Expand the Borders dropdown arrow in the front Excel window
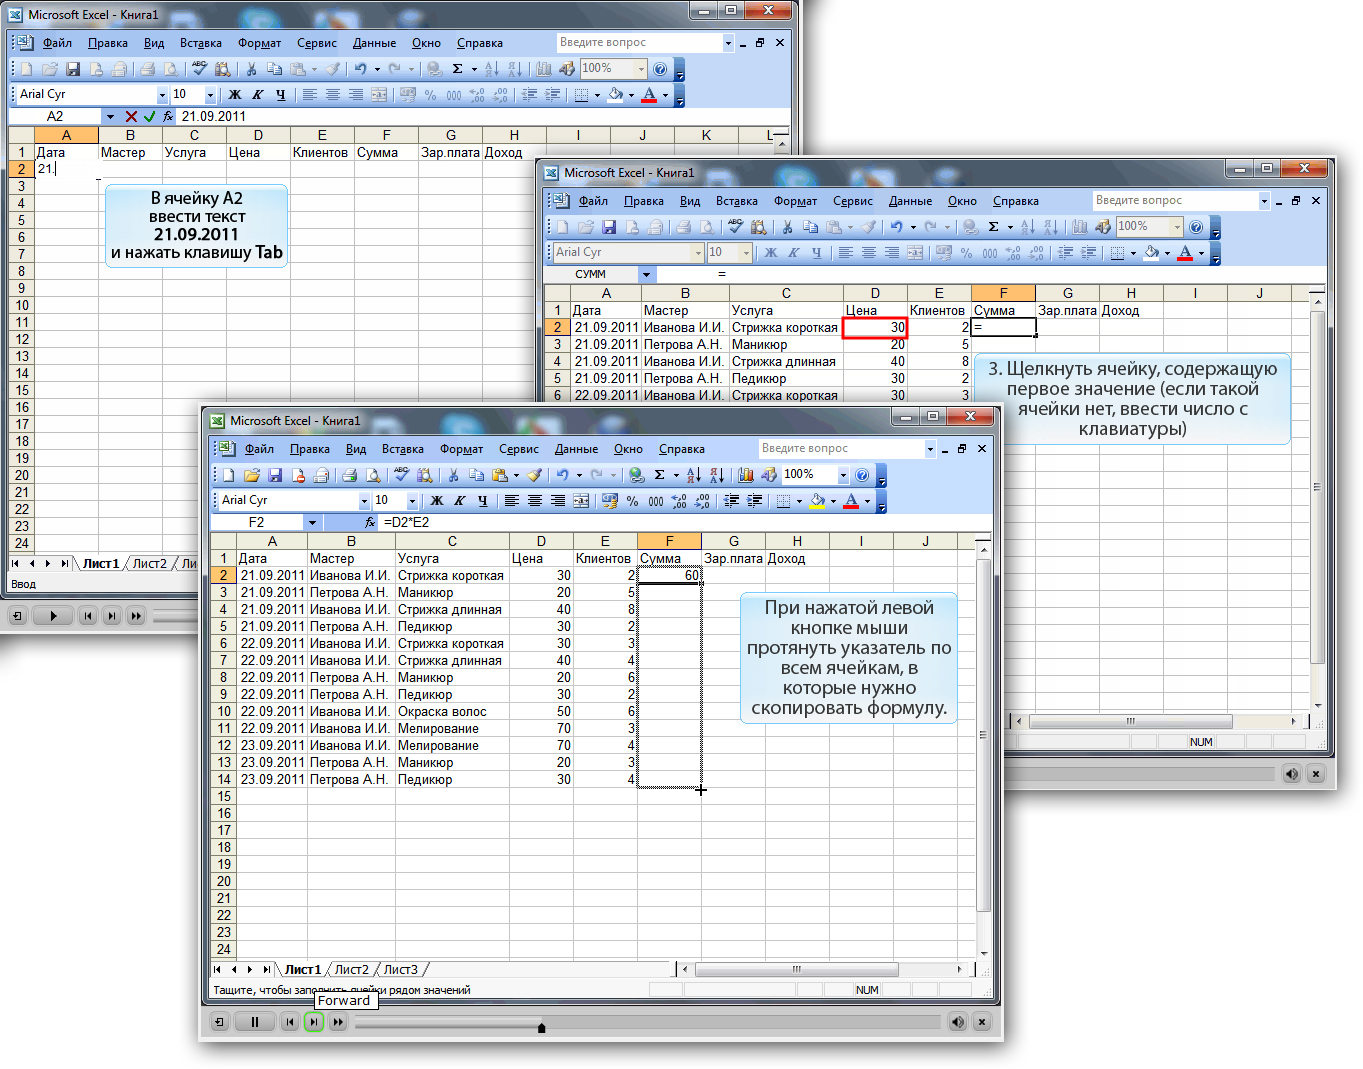Viewport: 1363px width, 1069px height. pos(799,501)
